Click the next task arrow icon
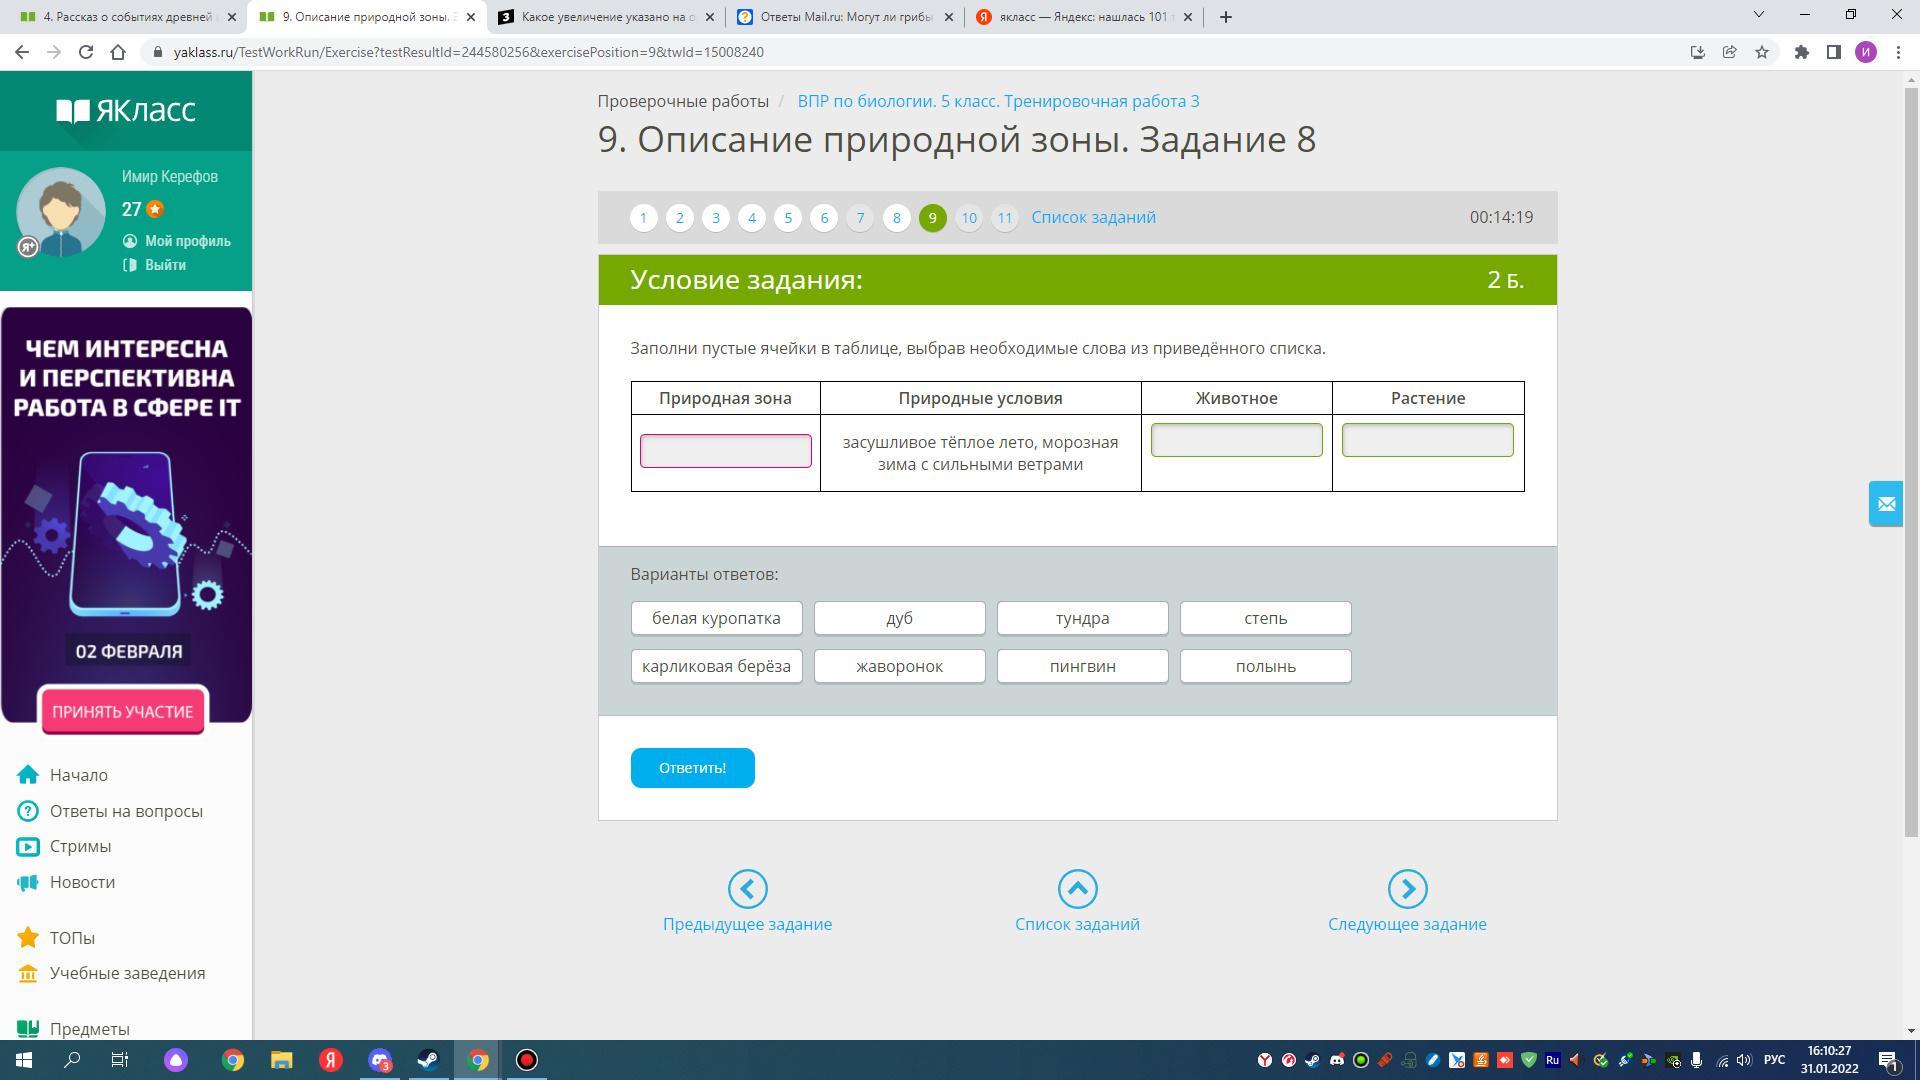 tap(1406, 888)
